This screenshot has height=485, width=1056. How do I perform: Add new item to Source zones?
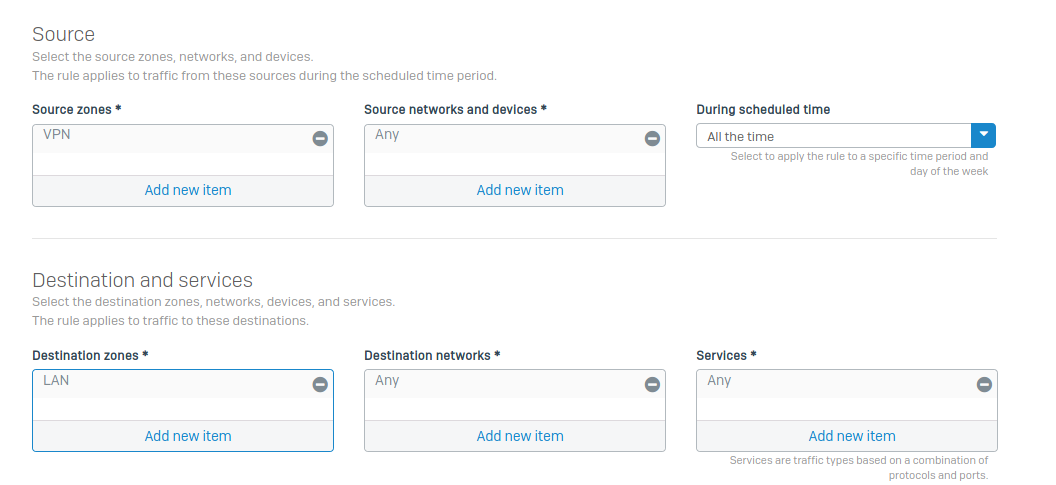(188, 190)
